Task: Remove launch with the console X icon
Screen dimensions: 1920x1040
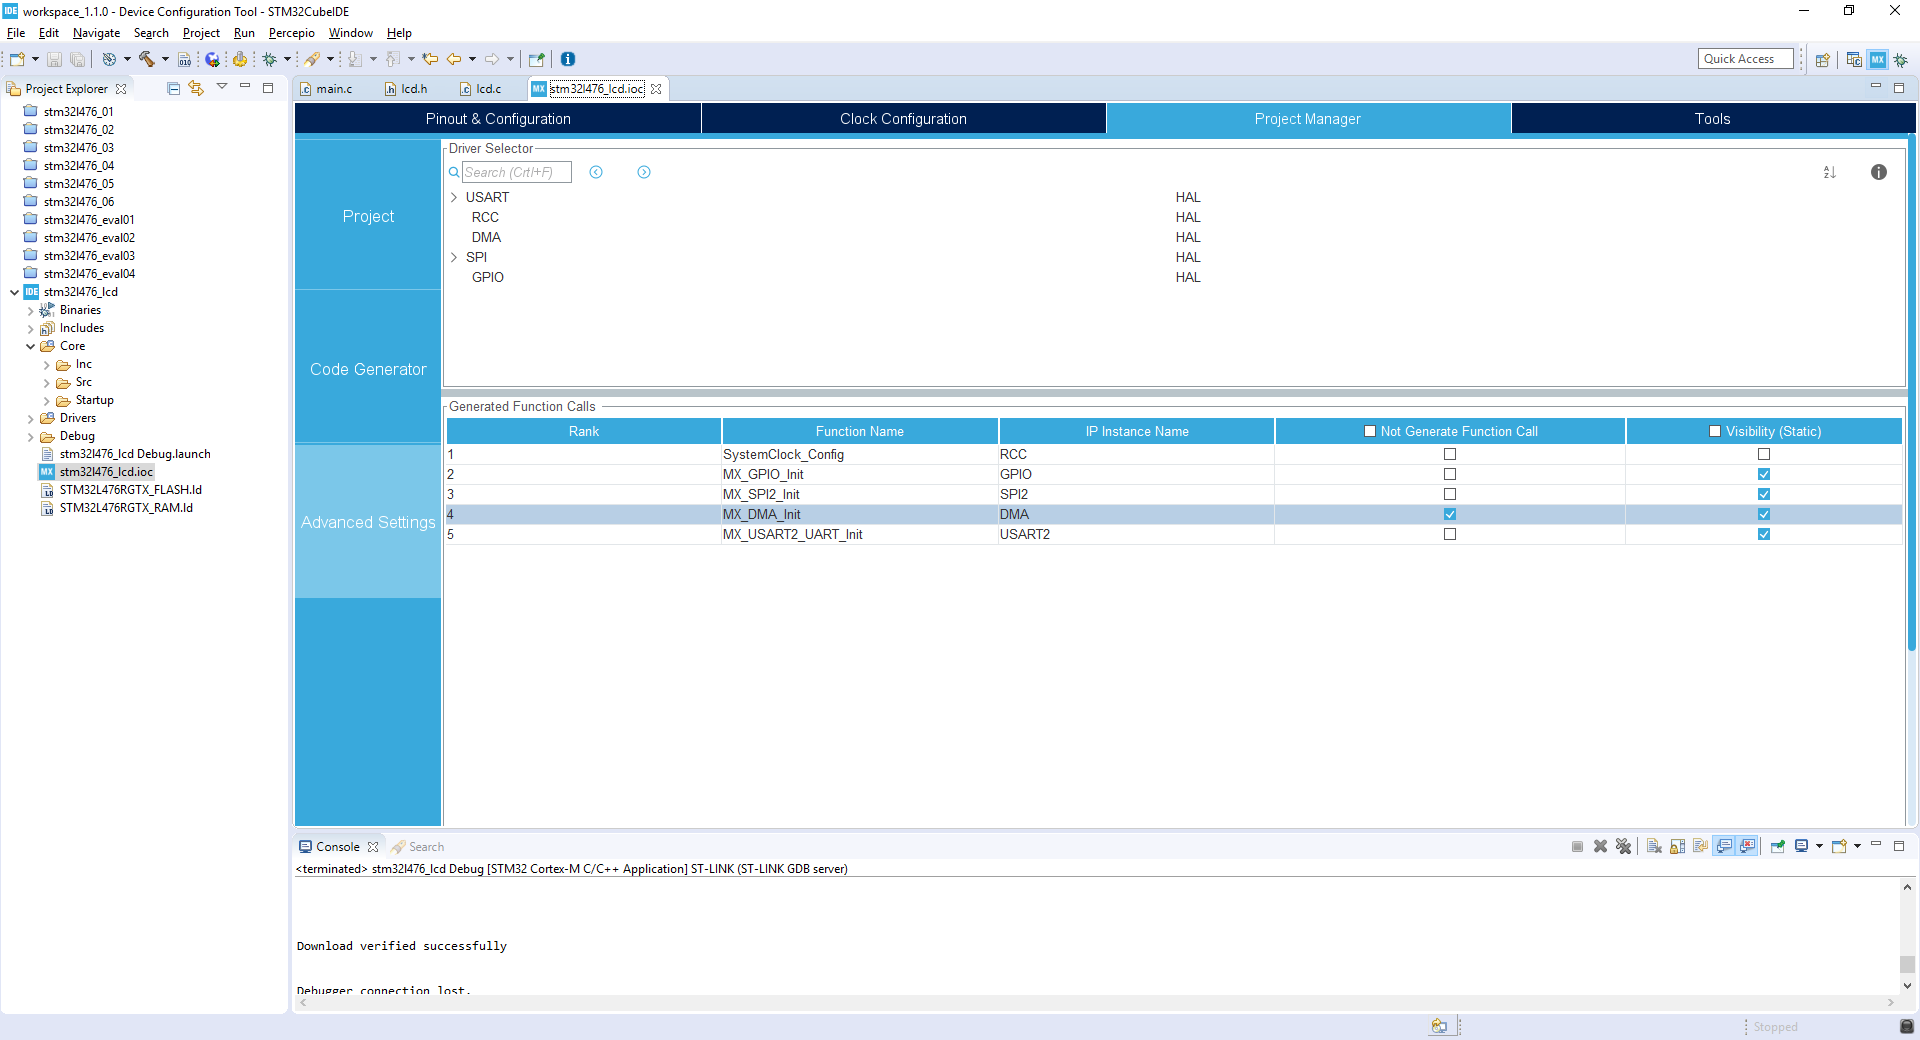Action: (x=1600, y=846)
